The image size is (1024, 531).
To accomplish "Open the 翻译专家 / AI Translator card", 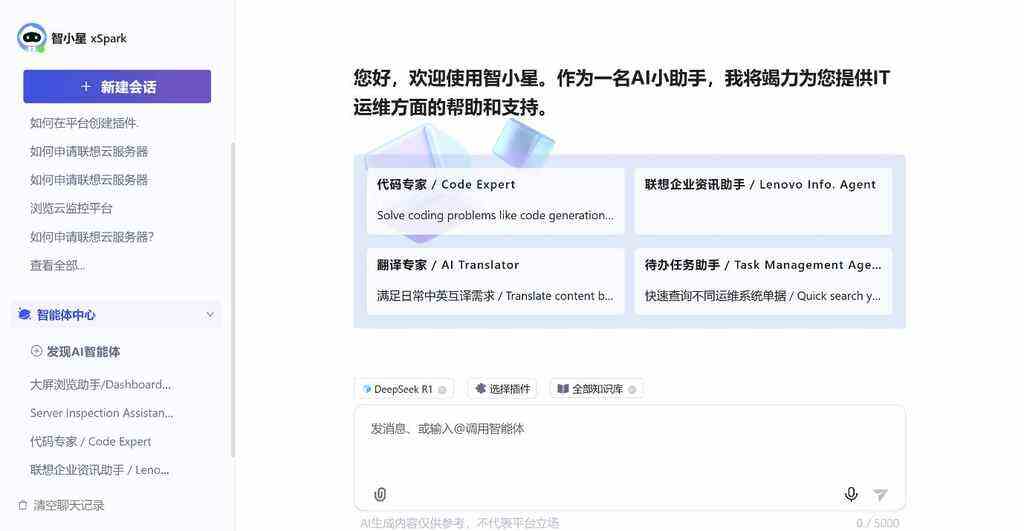I will click(x=495, y=281).
